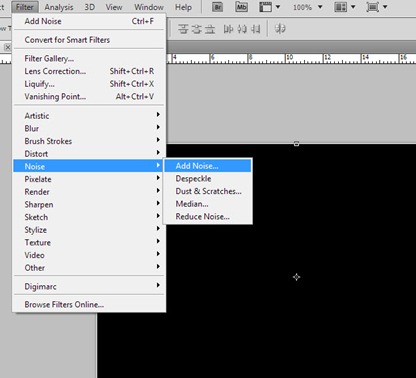This screenshot has width=416, height=378.
Task: Click Distribute horizontal centers icon
Action: 242,29
